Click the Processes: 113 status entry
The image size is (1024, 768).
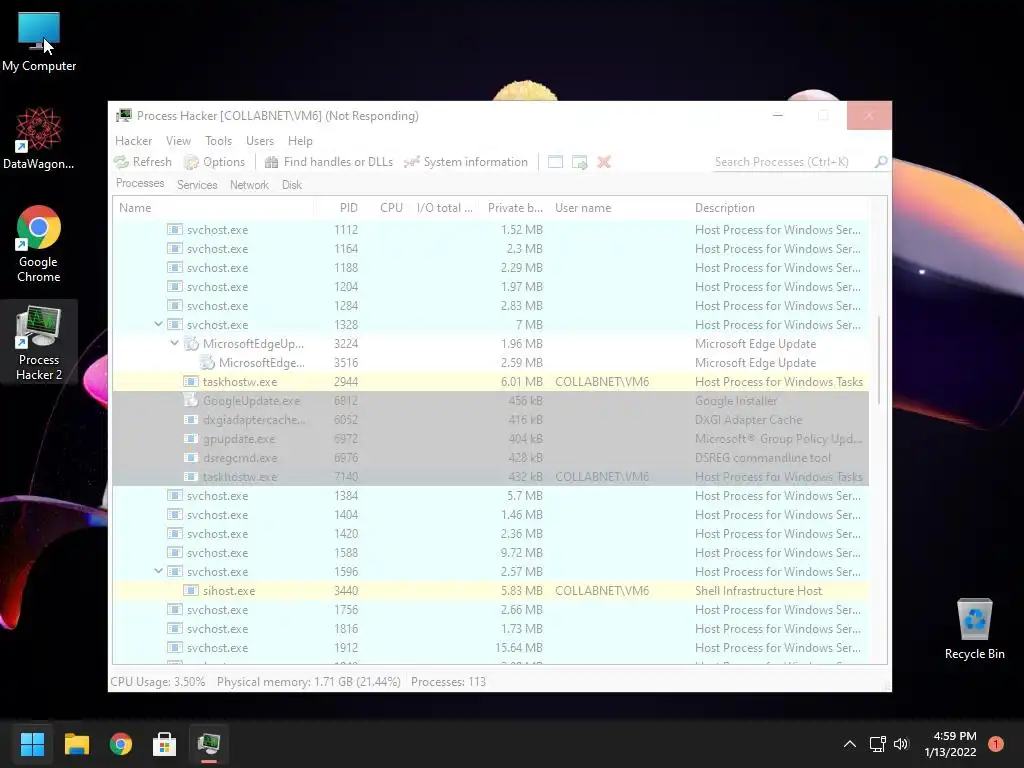click(448, 682)
